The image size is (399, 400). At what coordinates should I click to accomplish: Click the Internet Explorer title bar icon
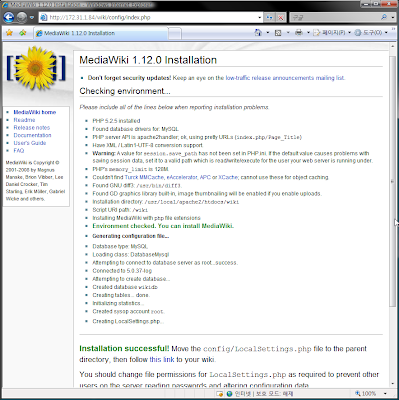[5, 5]
